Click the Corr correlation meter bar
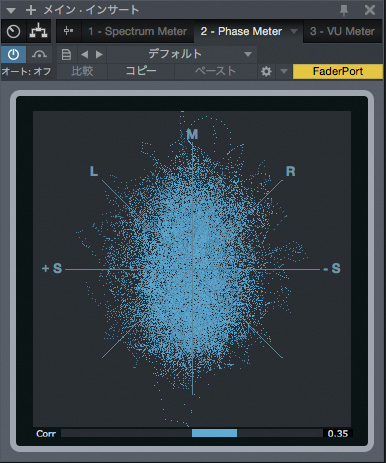This screenshot has height=463, width=386. [192, 433]
